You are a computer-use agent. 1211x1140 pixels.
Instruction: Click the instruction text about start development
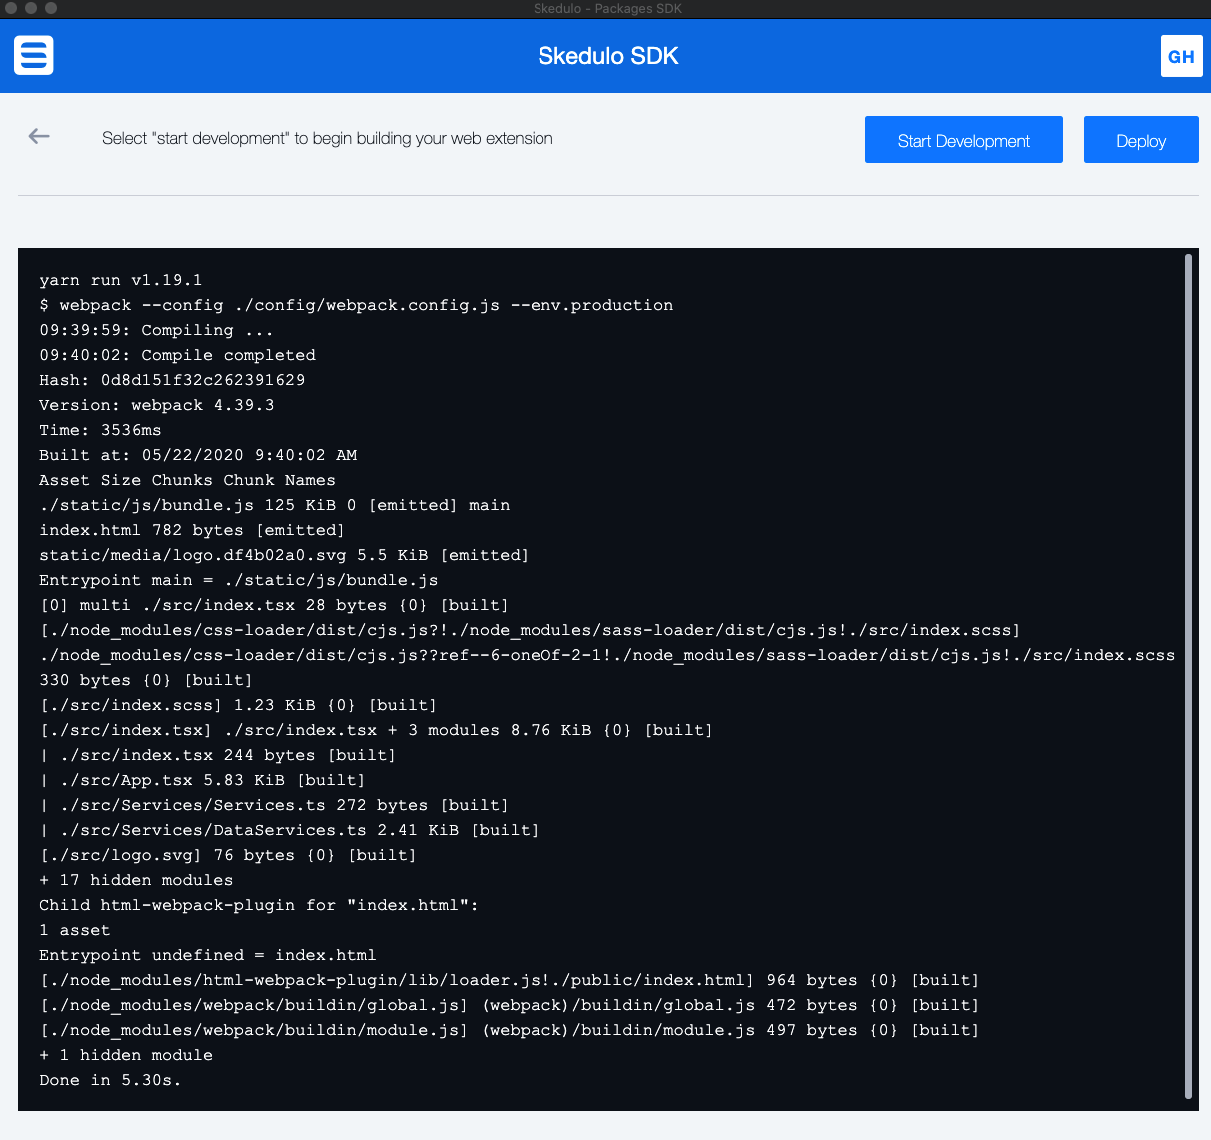pos(327,138)
